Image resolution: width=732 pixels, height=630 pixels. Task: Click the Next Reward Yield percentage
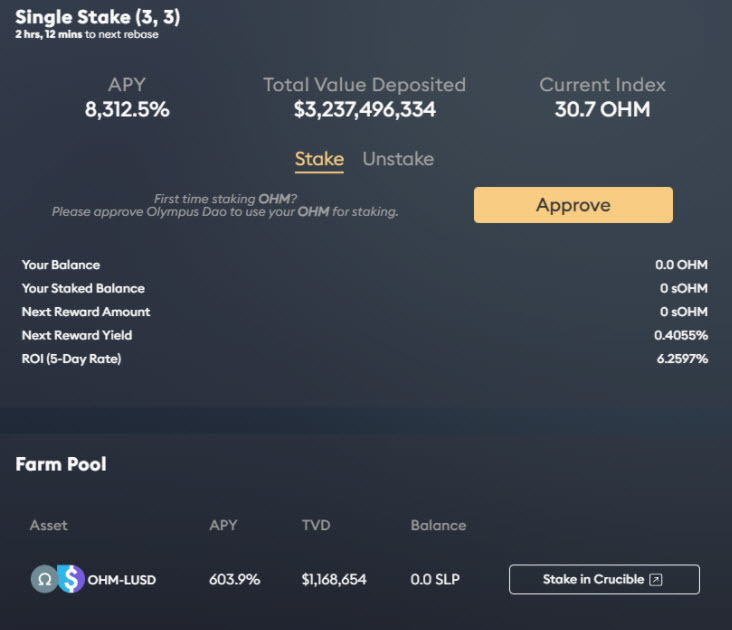(x=681, y=335)
